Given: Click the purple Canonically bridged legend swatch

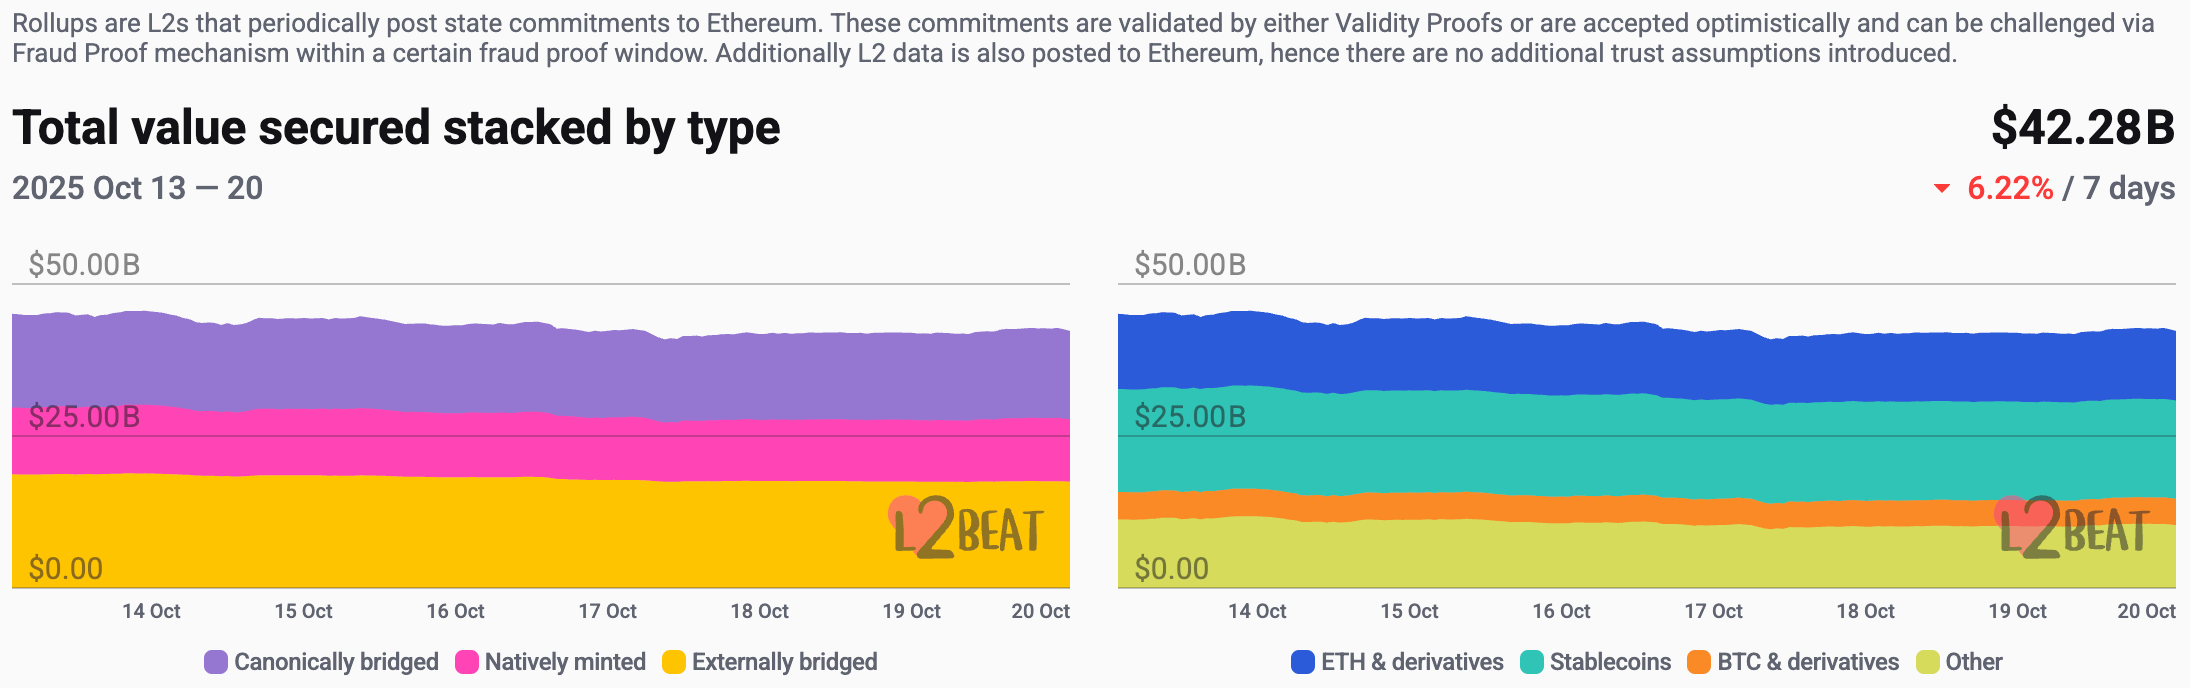Looking at the screenshot, I should coord(216,662).
